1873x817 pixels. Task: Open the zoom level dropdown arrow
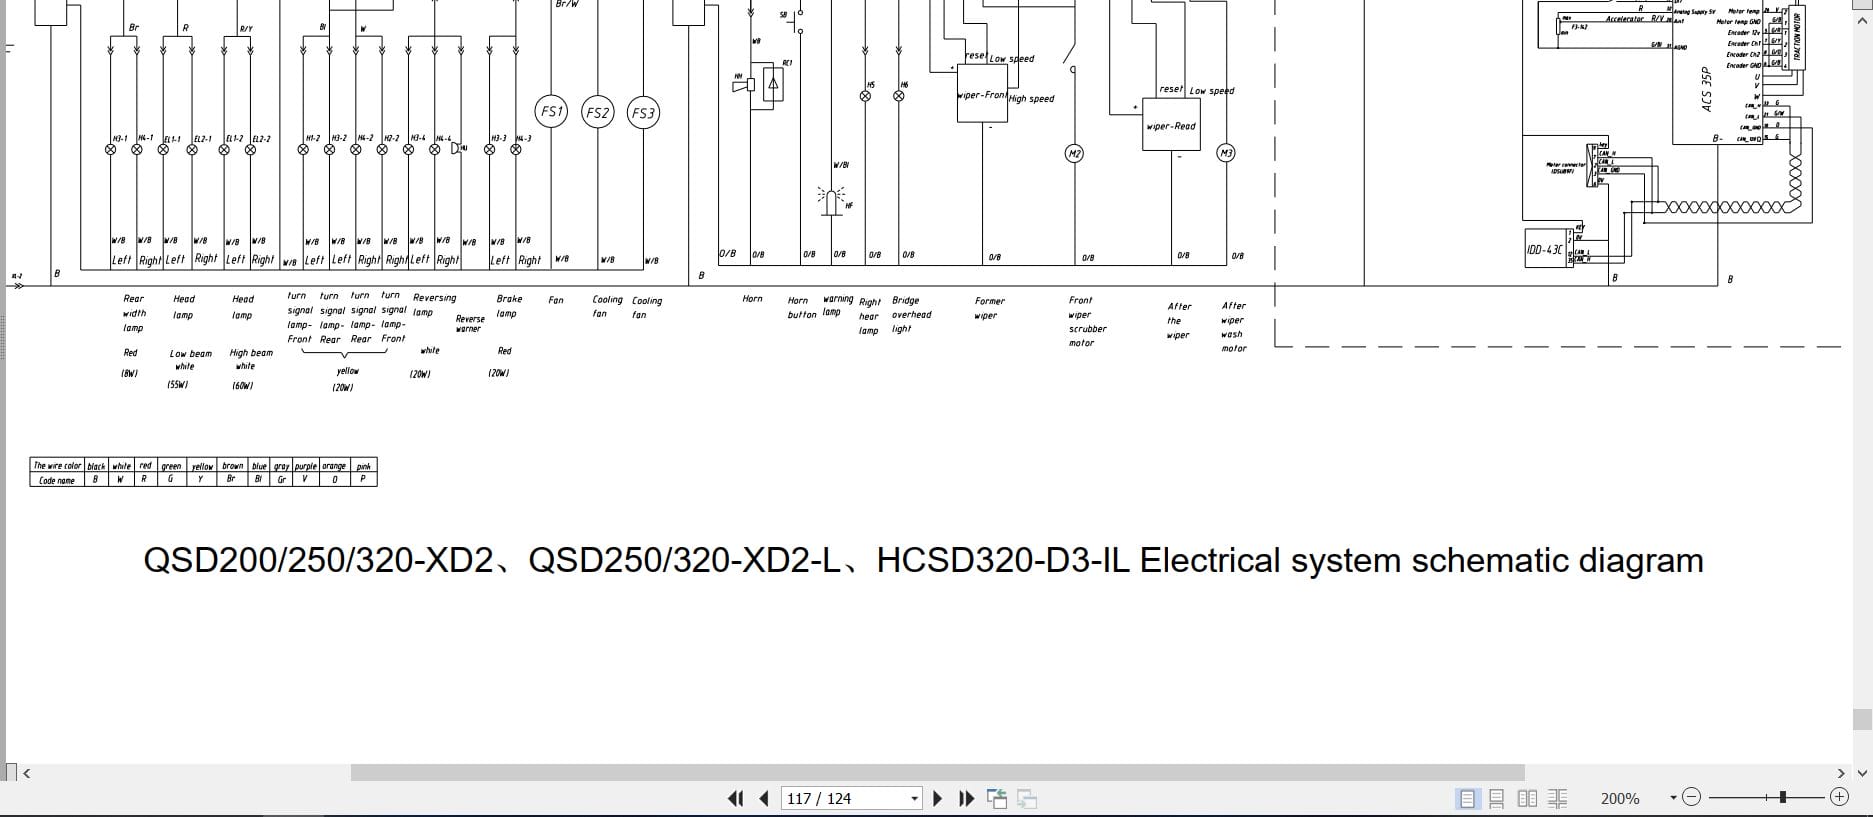(1673, 798)
